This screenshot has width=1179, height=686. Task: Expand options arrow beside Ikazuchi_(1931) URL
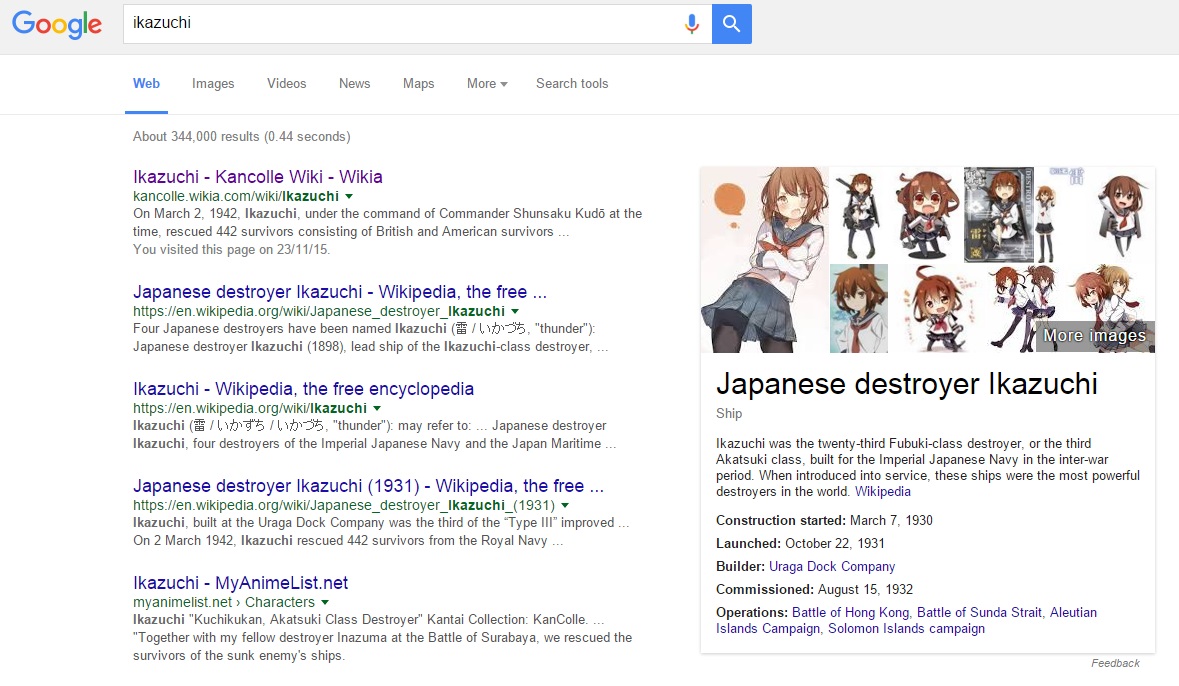(x=565, y=505)
